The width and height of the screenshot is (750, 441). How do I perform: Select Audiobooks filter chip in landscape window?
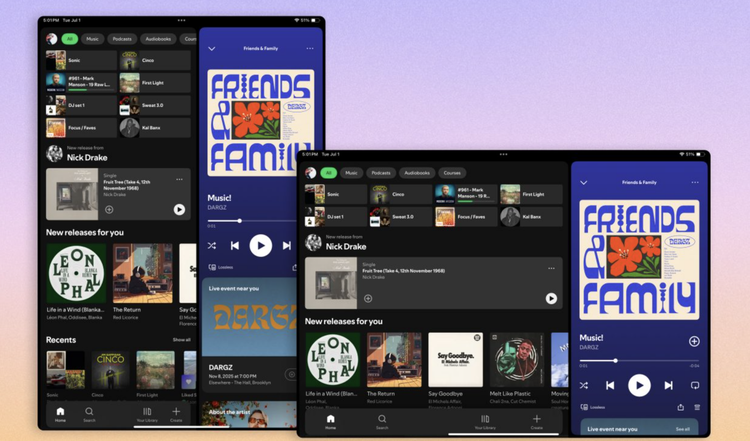417,173
